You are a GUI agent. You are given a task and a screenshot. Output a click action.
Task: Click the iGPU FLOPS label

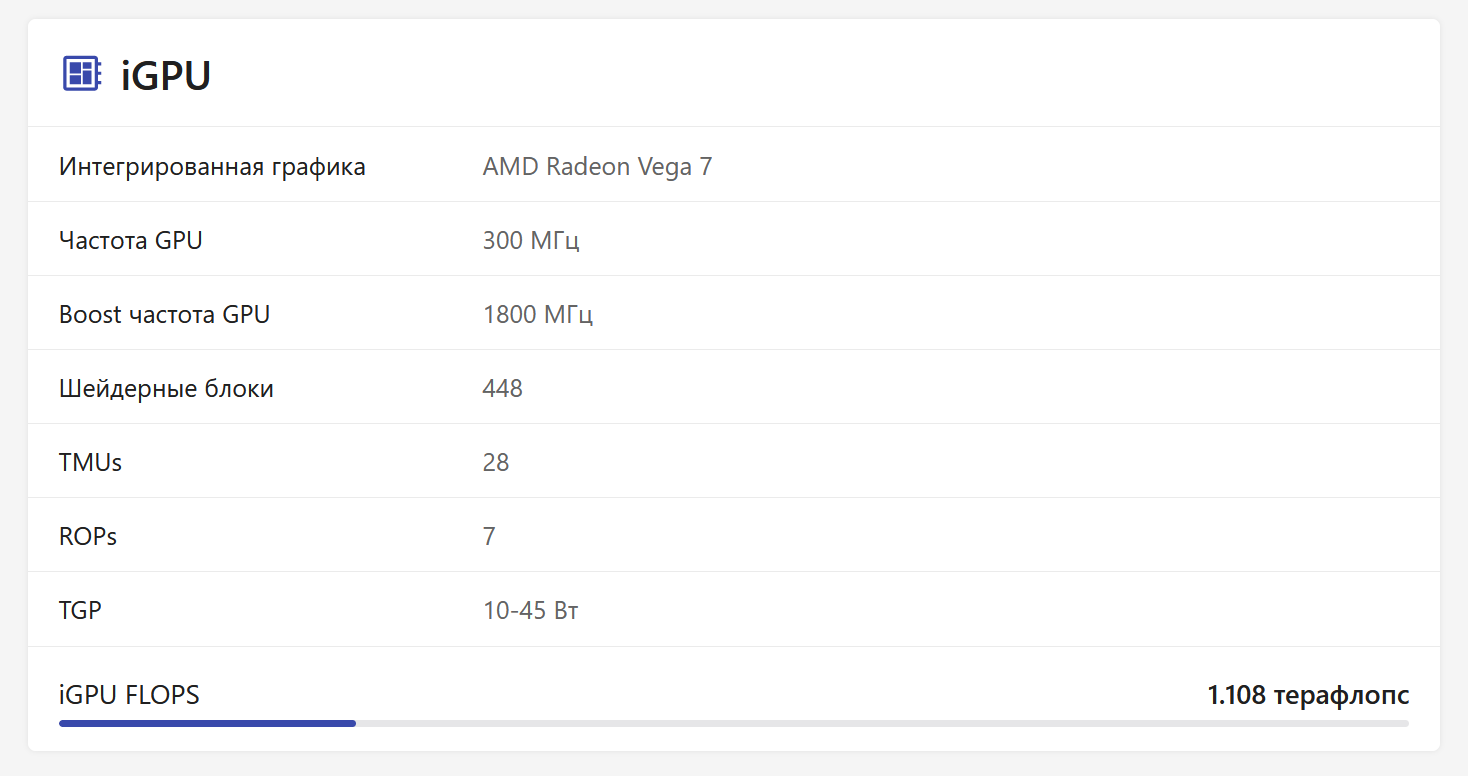pyautogui.click(x=129, y=695)
